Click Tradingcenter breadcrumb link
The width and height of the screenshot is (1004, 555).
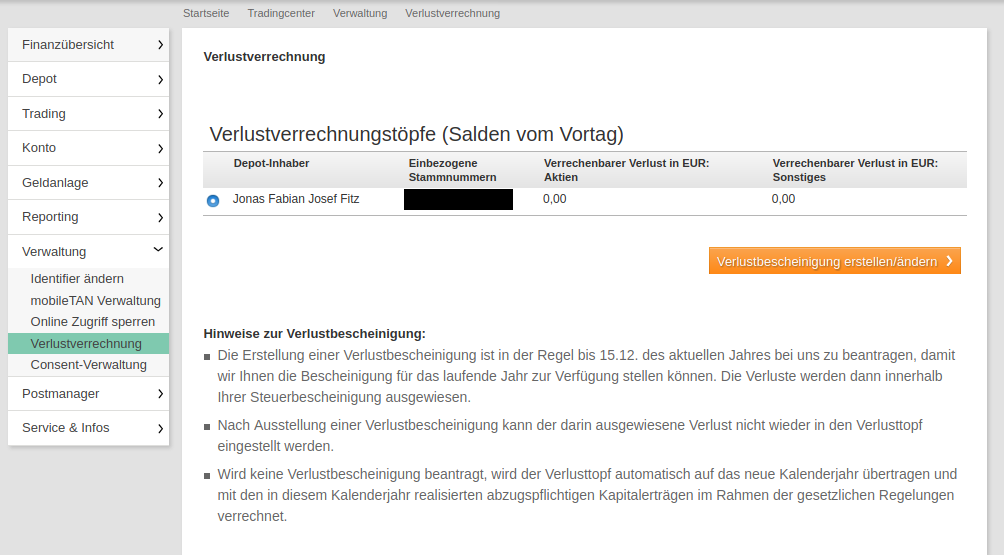[x=281, y=13]
